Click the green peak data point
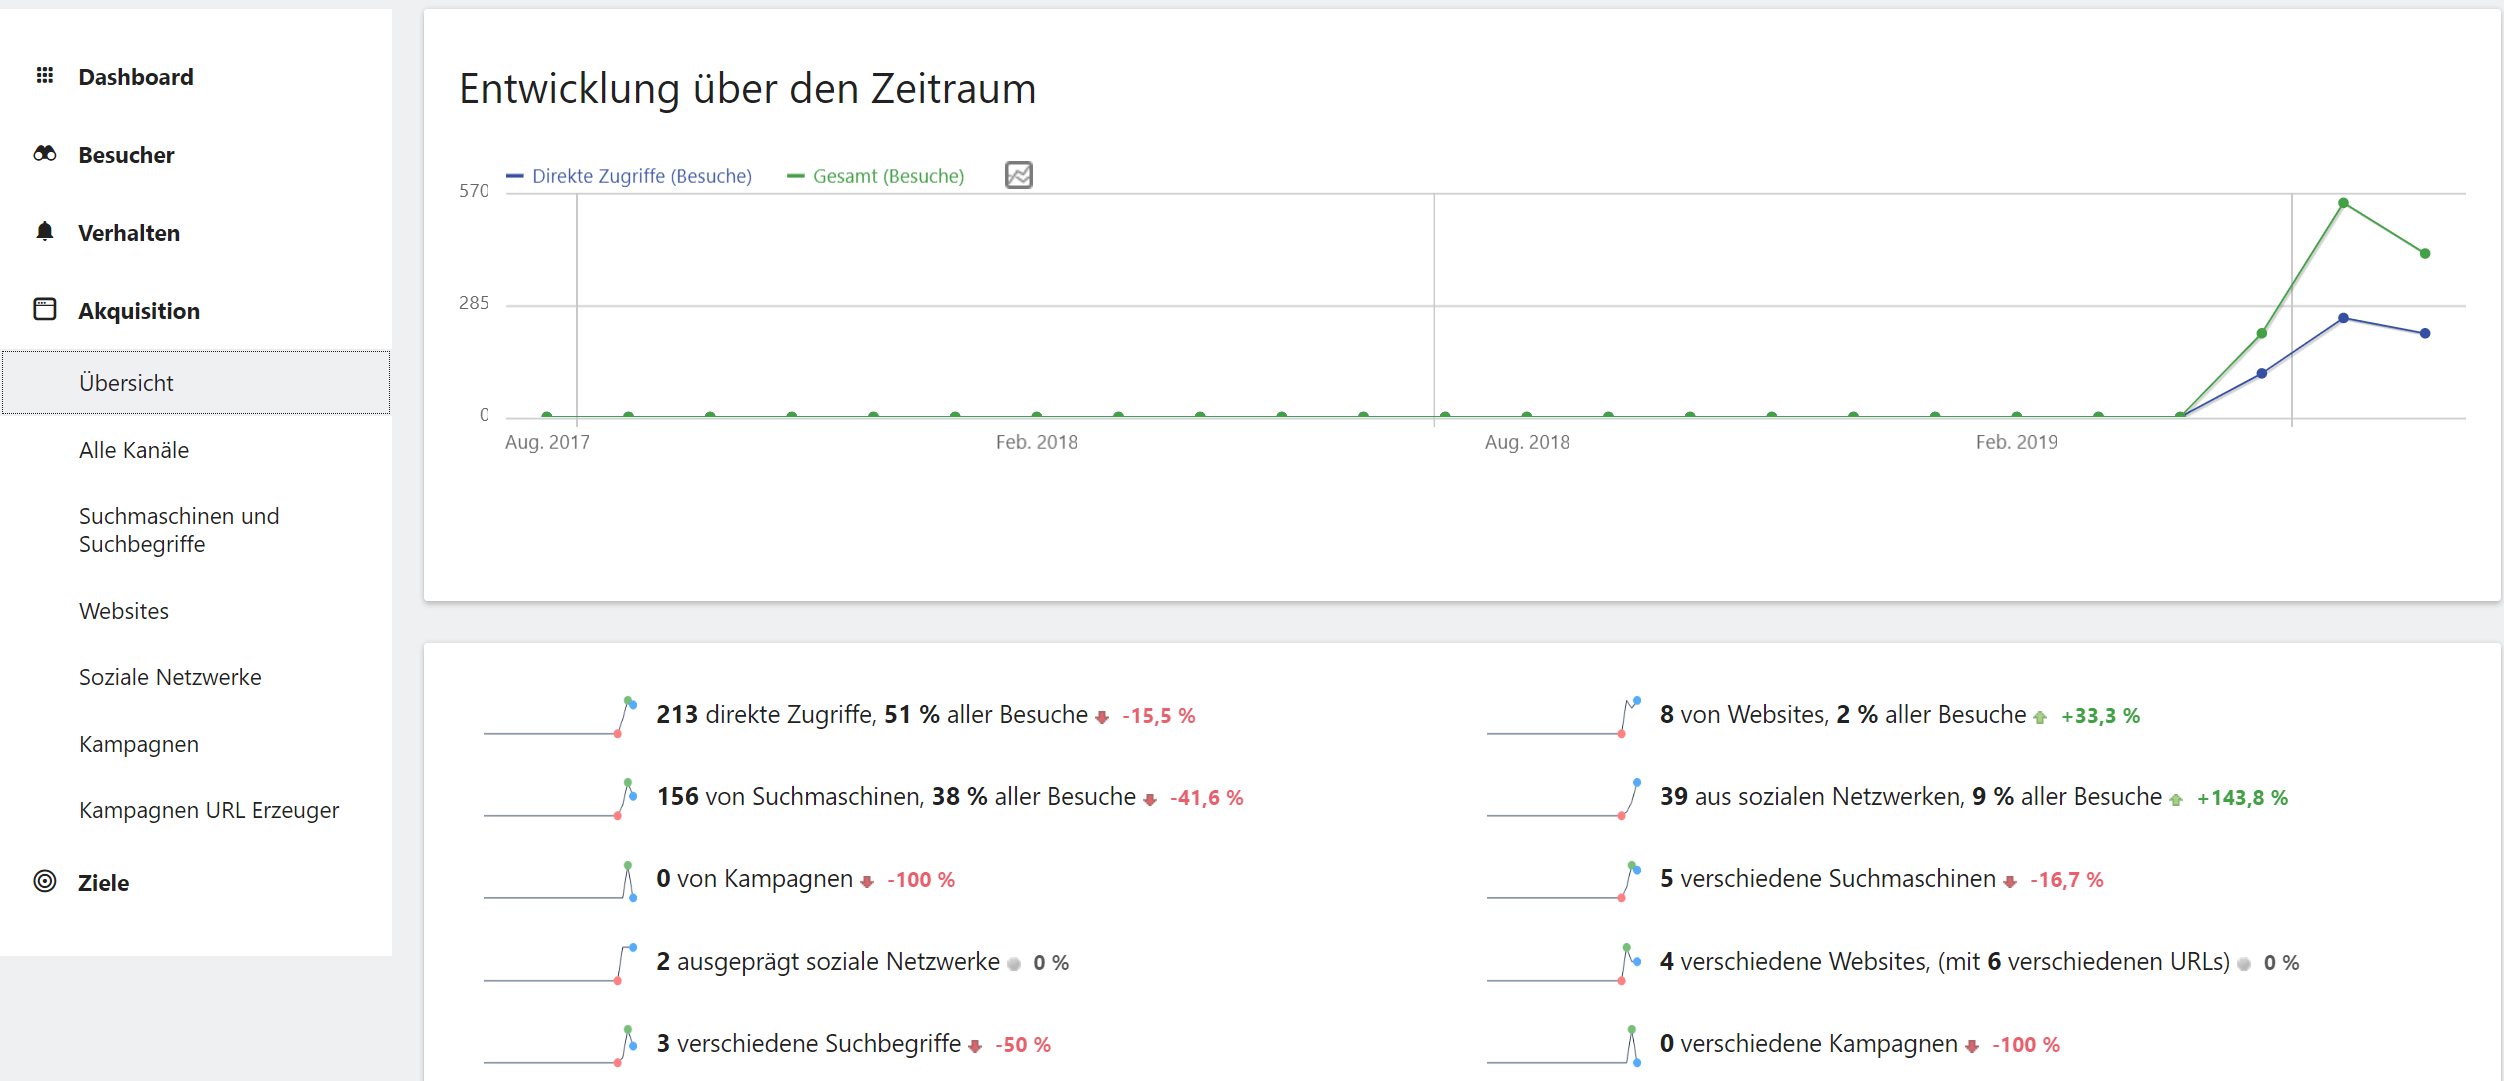The width and height of the screenshot is (2504, 1081). 2343,203
